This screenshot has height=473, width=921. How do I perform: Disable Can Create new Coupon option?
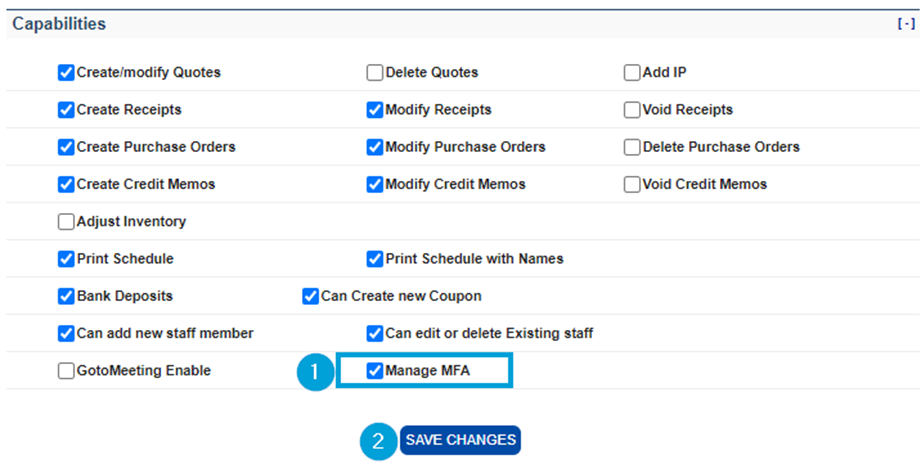click(311, 296)
